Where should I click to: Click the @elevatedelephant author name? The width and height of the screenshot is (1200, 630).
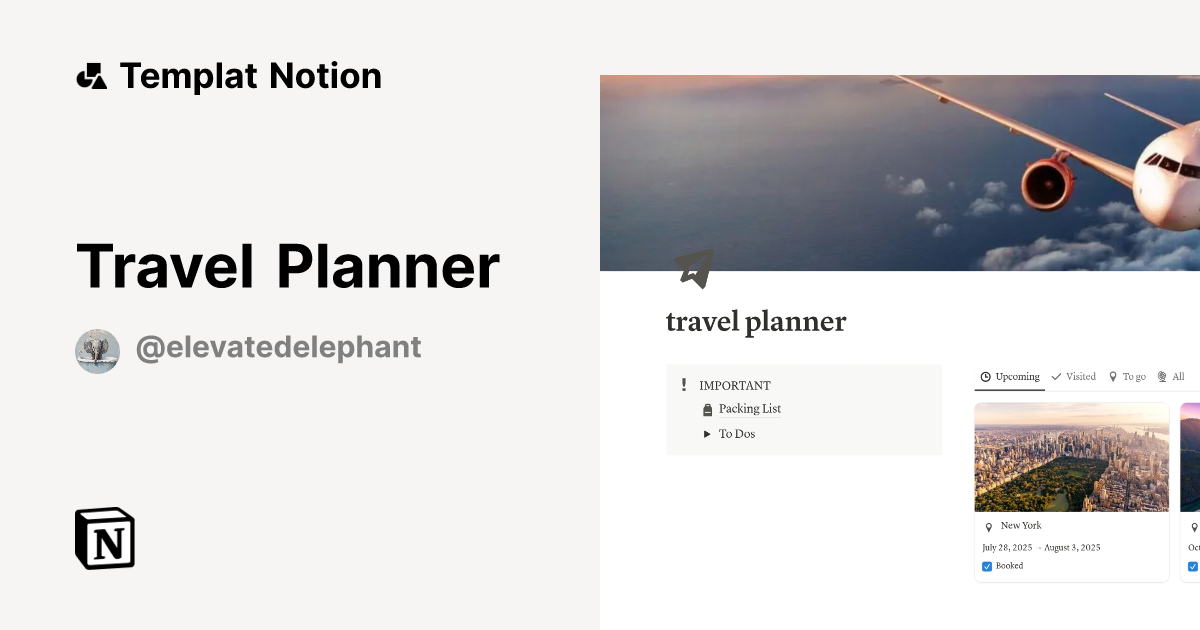coord(278,347)
